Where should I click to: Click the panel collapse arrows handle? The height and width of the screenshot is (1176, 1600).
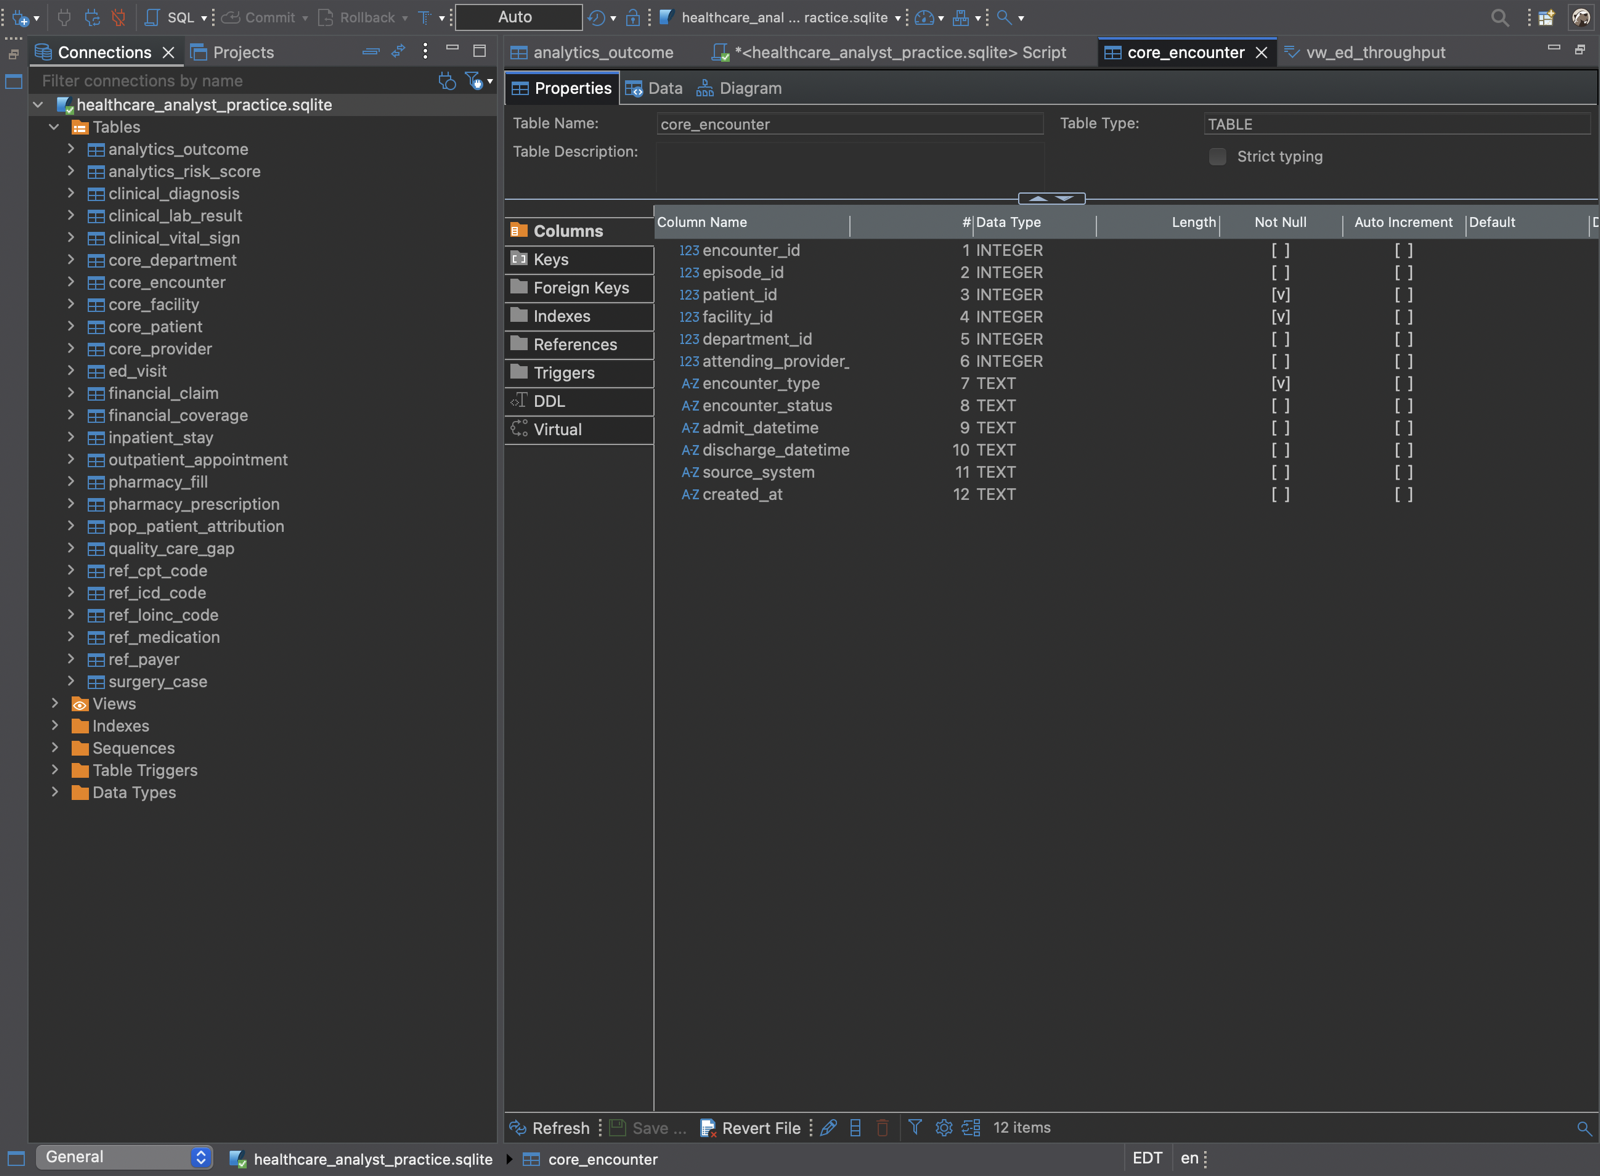click(x=1051, y=198)
